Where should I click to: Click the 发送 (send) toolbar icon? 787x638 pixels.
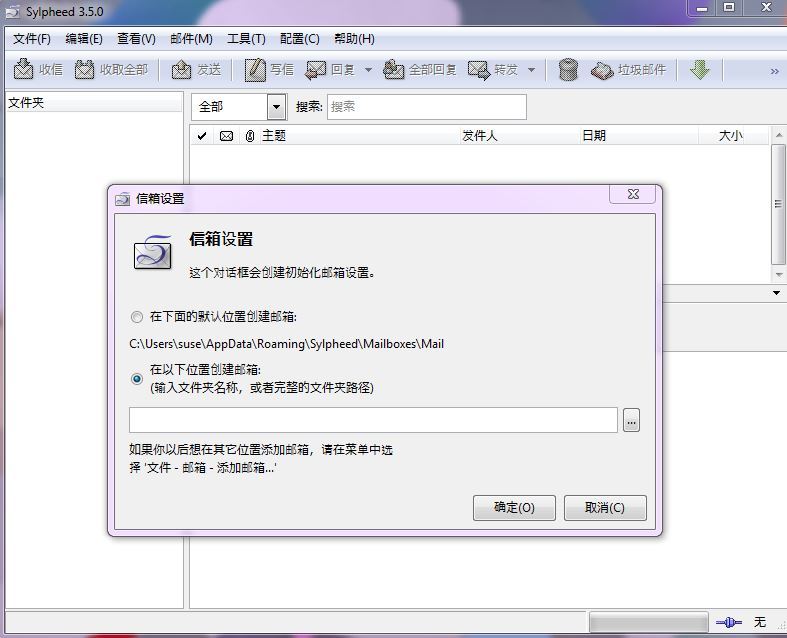[181, 69]
